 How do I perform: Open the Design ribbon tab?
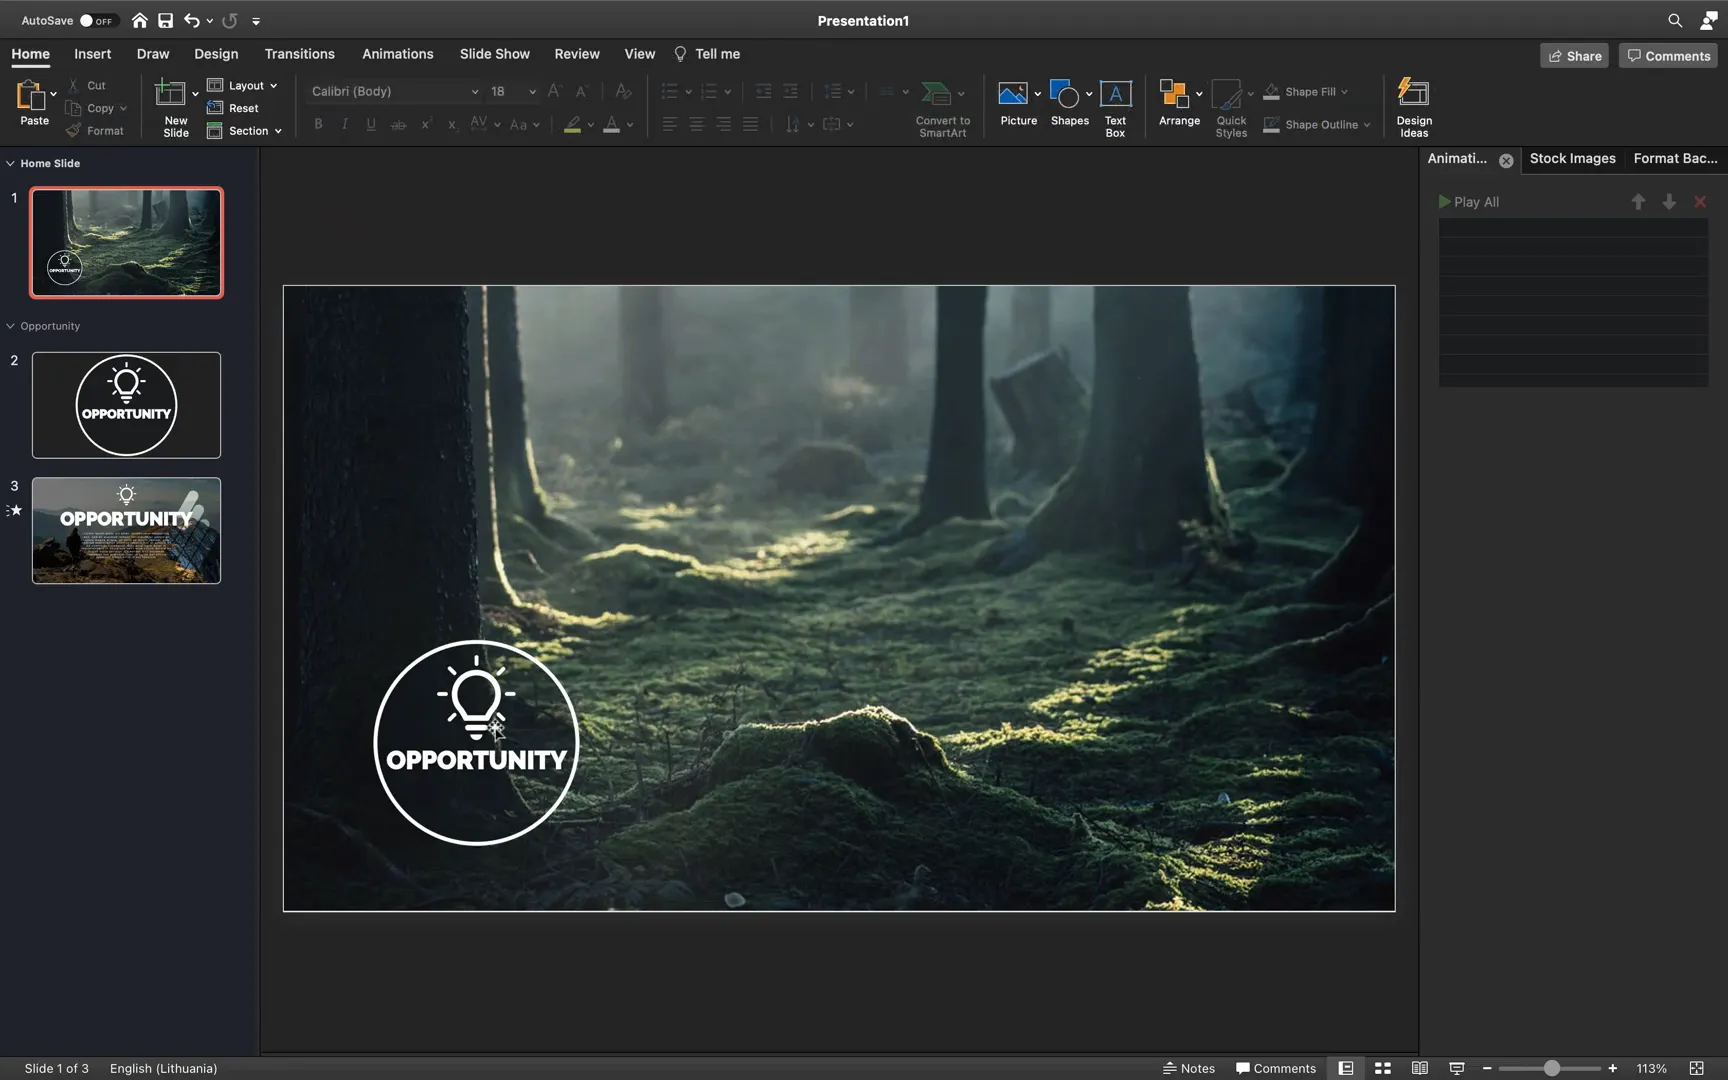click(x=216, y=54)
